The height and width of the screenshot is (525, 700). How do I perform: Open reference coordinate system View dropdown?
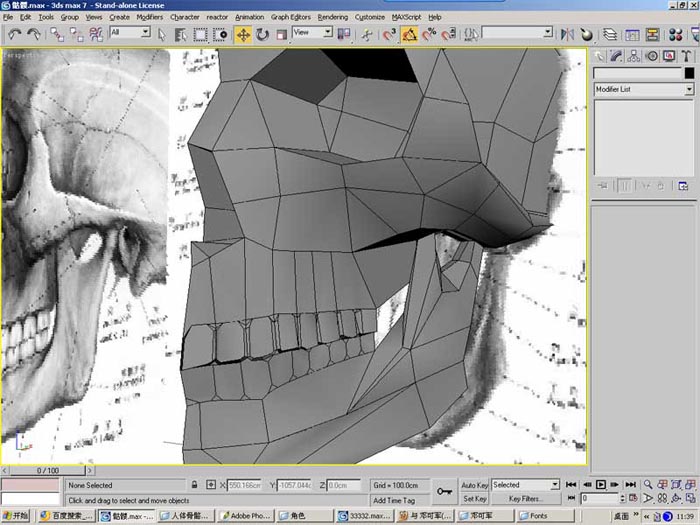tap(312, 32)
